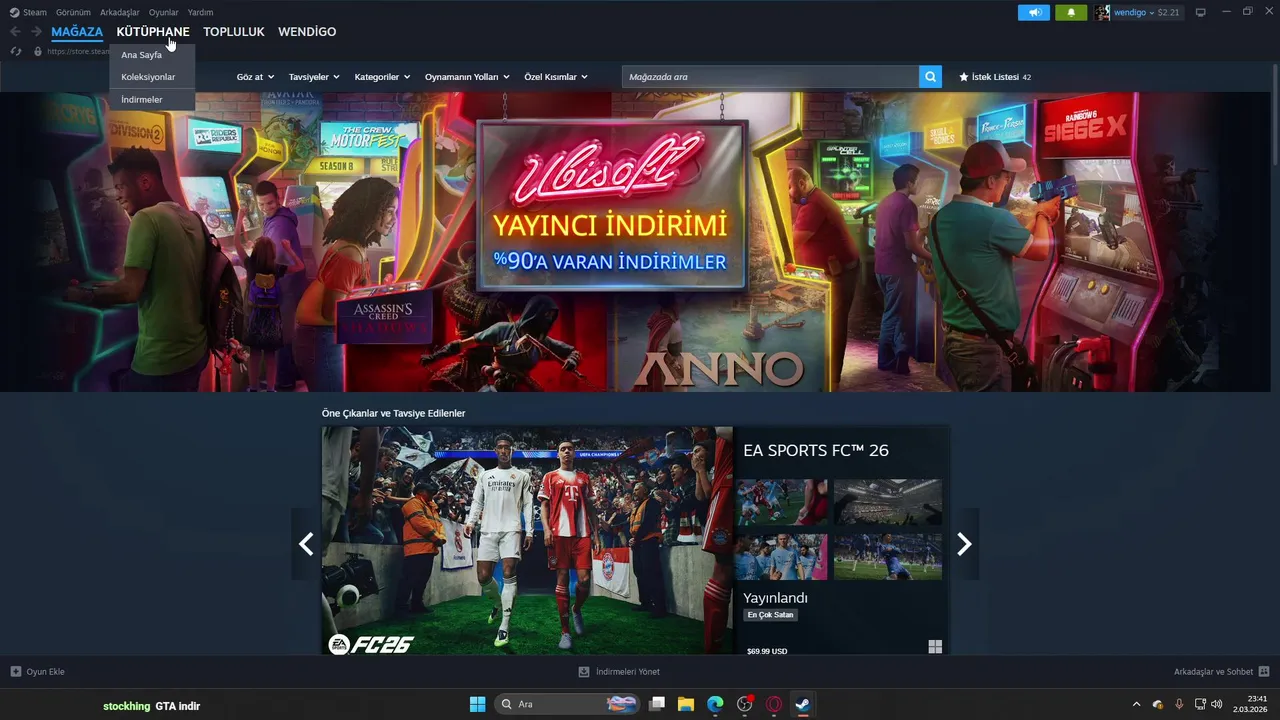The image size is (1280, 720).
Task: Go forward with the right arrow
Action: pyautogui.click(x=36, y=32)
